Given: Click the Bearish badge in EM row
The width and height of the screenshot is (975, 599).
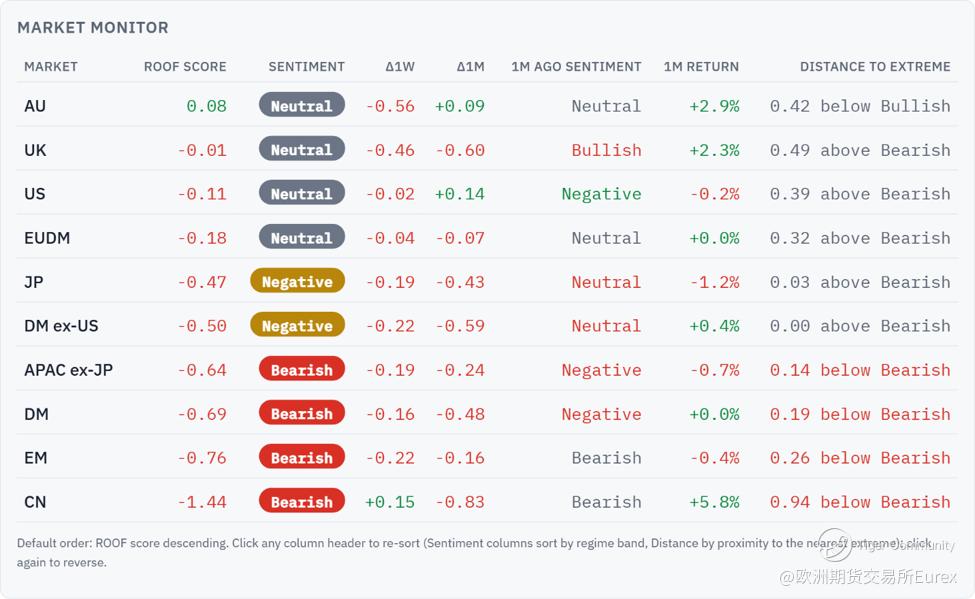Looking at the screenshot, I should coord(302,458).
